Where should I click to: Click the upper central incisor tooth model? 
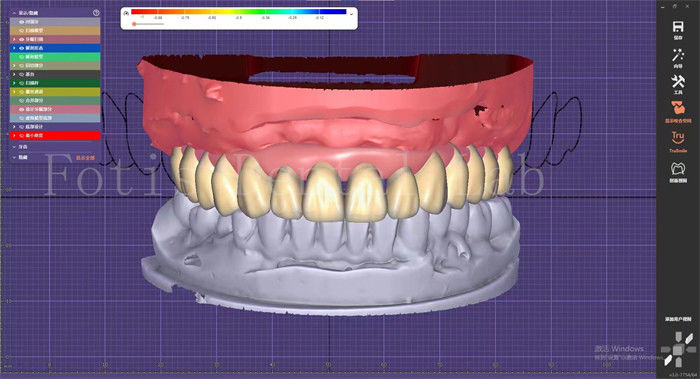point(322,191)
